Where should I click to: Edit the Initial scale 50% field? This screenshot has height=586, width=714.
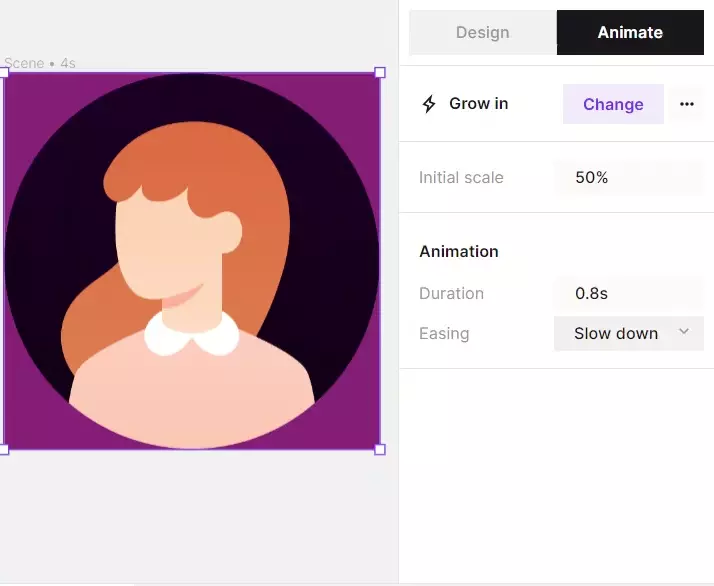pyautogui.click(x=628, y=178)
